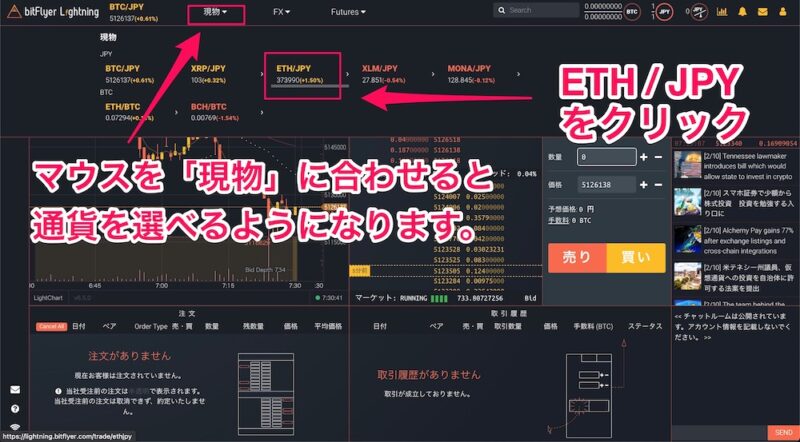
Task: Click ステータス column header in history
Action: 644,326
